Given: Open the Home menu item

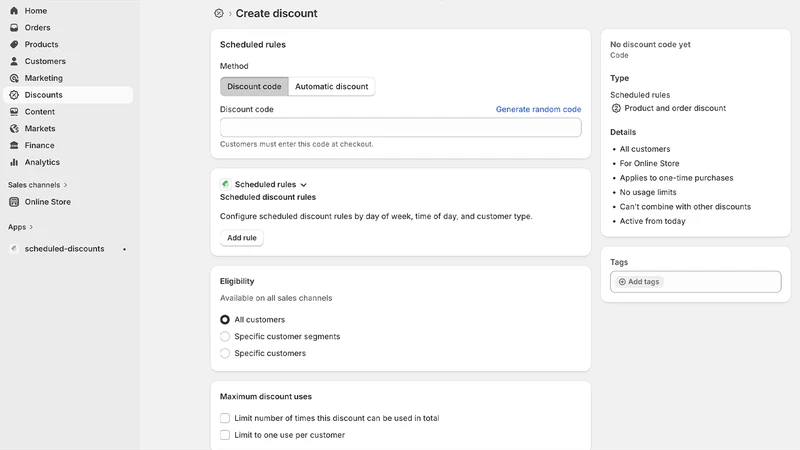Looking at the screenshot, I should point(68,11).
